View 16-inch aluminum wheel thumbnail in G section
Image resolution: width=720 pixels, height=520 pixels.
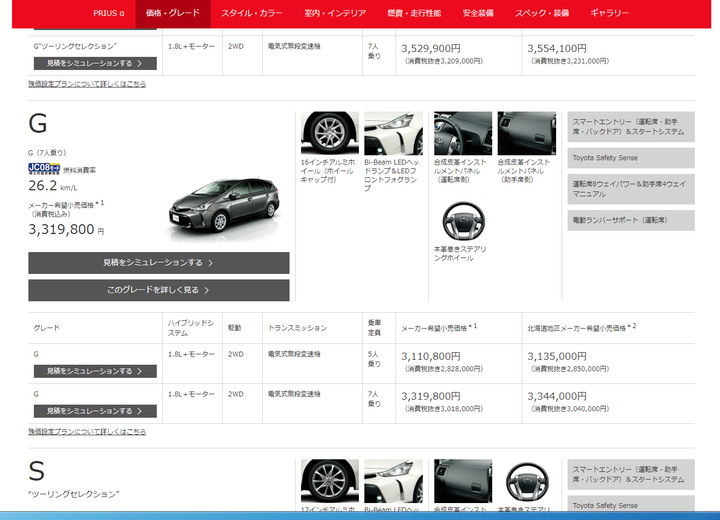(x=330, y=133)
